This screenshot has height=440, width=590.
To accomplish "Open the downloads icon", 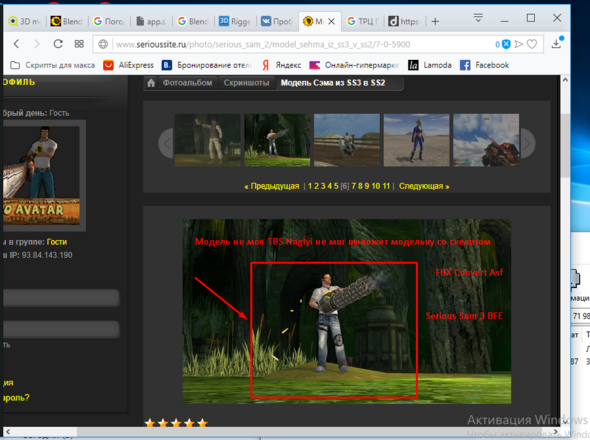I will [x=556, y=44].
